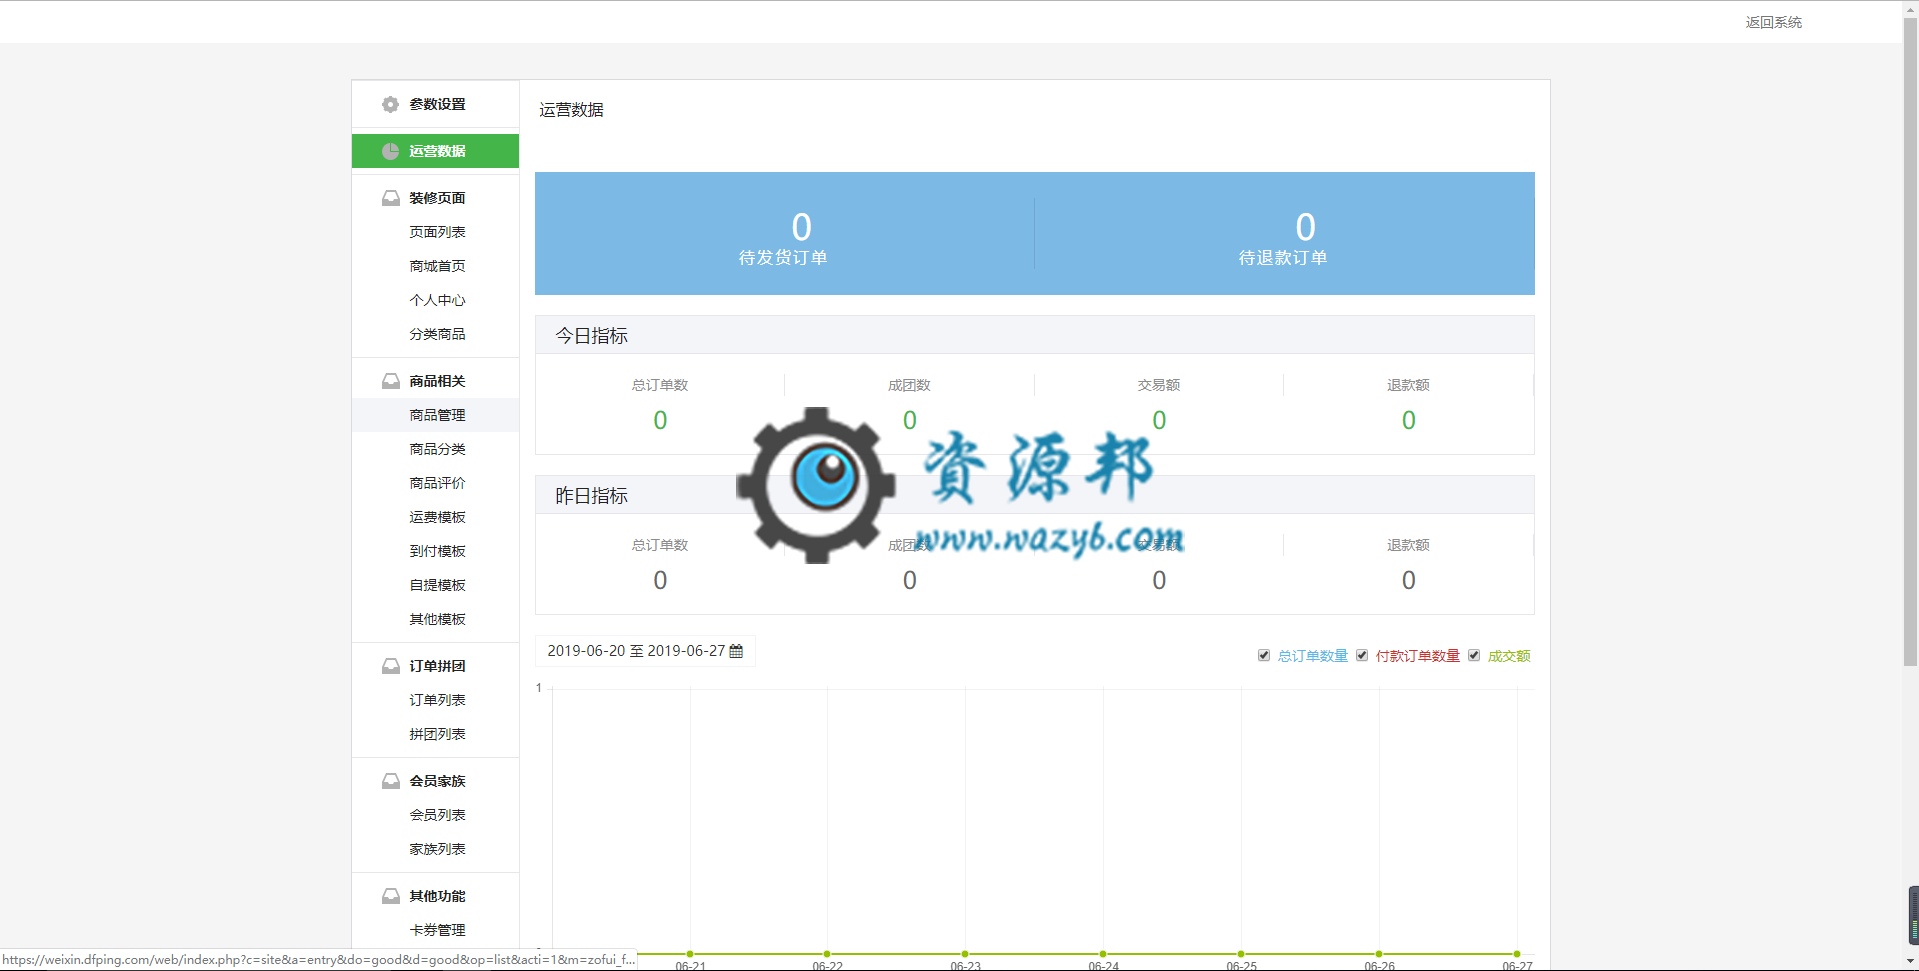Click the 其他功能 section header
Screen dimensions: 1919x971
tap(435, 896)
